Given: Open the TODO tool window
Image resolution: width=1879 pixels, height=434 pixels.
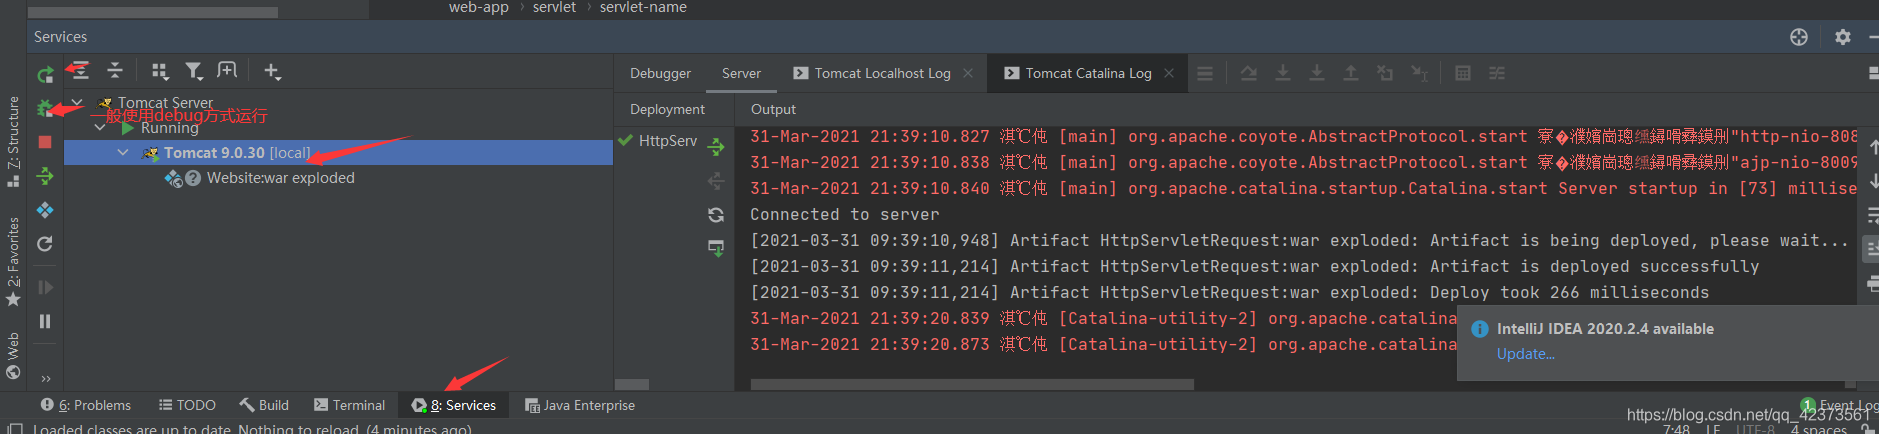Looking at the screenshot, I should click(187, 405).
